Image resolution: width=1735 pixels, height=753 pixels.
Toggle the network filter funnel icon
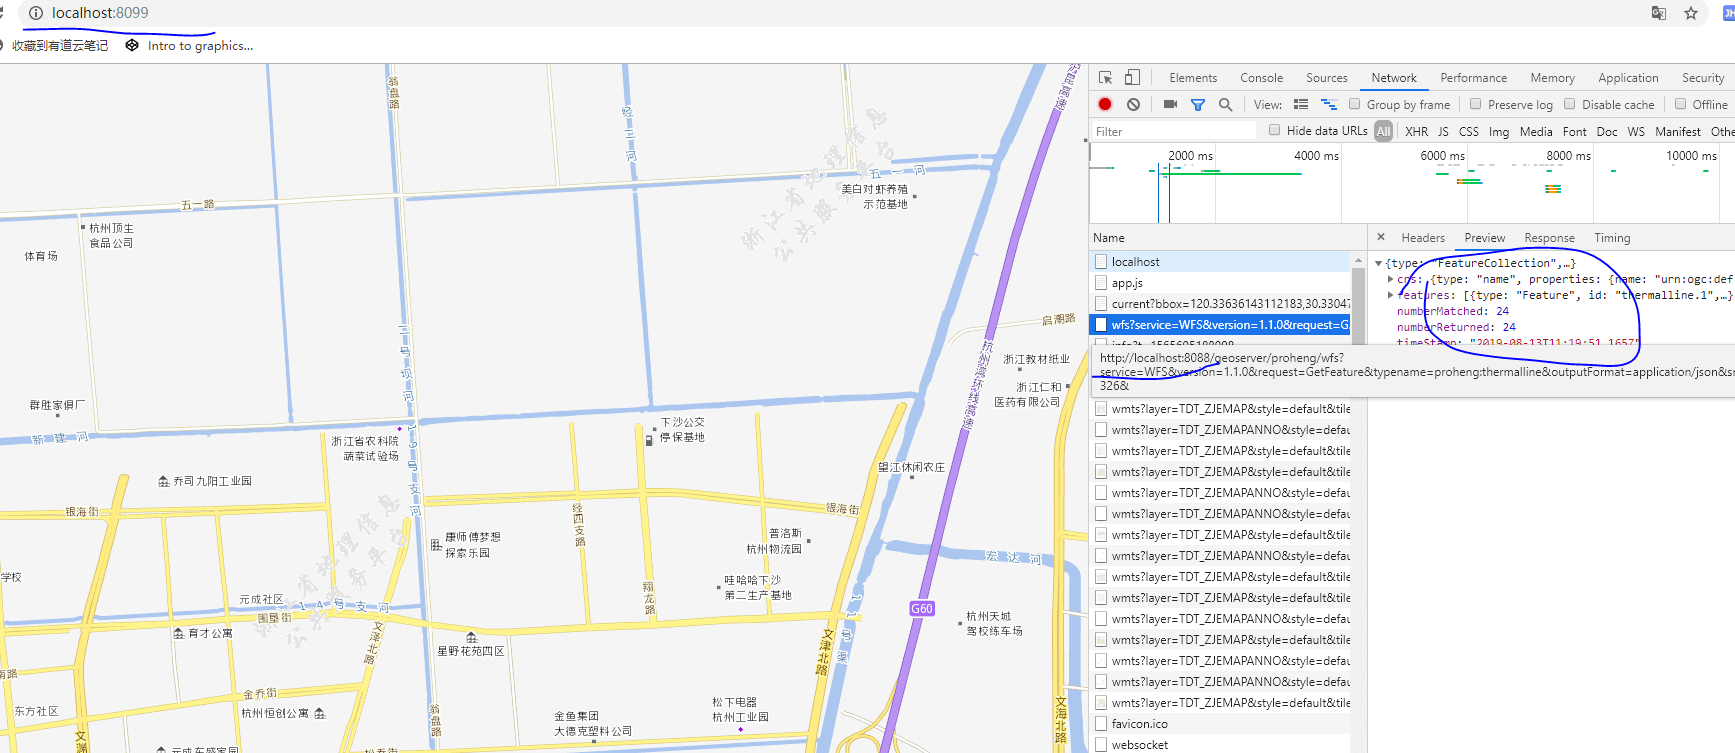tap(1198, 104)
